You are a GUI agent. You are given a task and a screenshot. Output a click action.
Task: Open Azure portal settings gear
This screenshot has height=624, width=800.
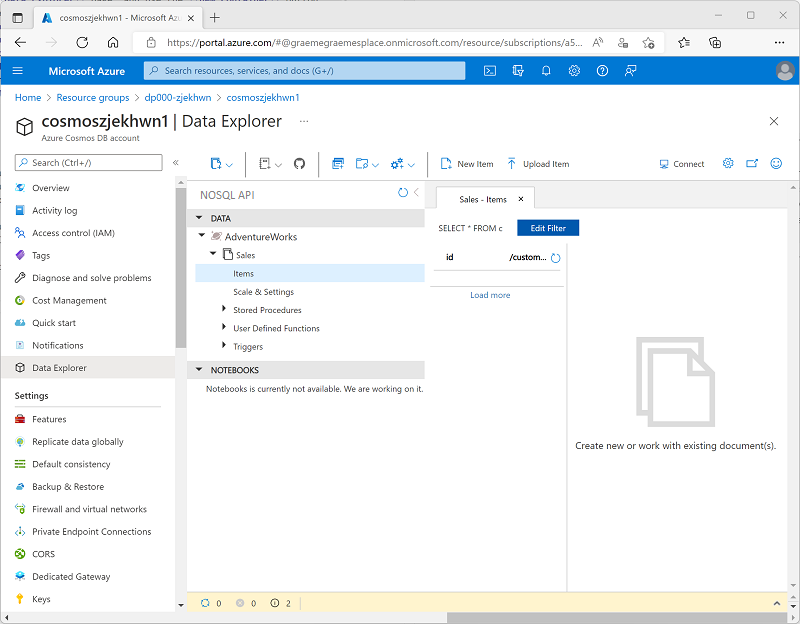click(x=574, y=71)
